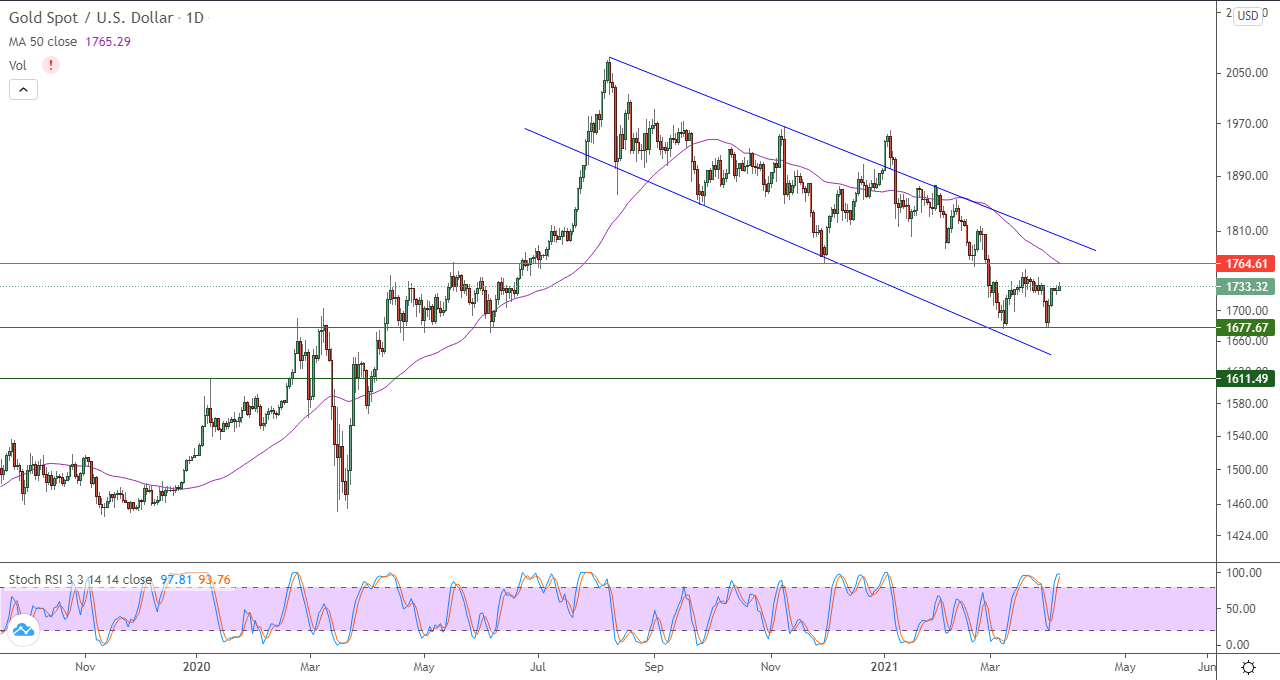This screenshot has width=1280, height=680.
Task: Open chart settings gear icon
Action: pos(1248,666)
